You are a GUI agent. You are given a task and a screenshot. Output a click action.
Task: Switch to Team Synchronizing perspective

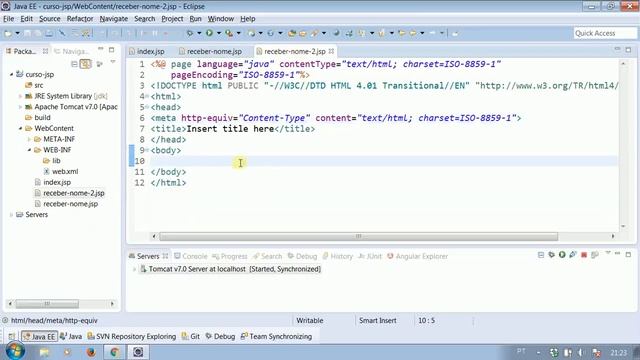(x=276, y=337)
